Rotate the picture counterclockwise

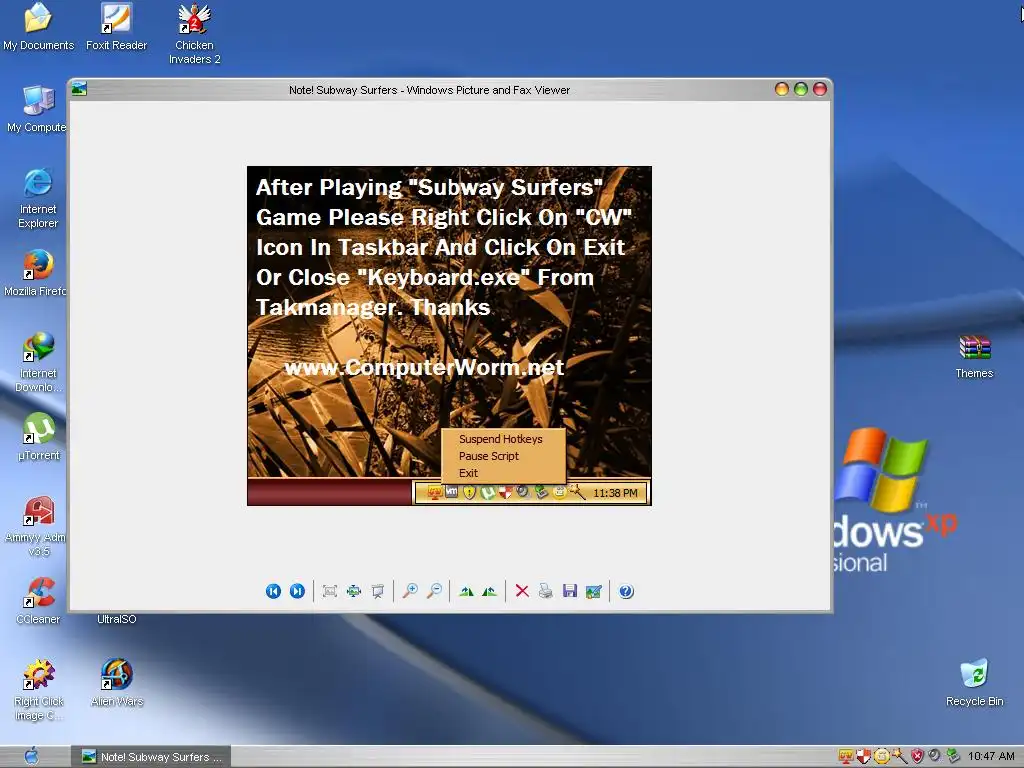coord(489,592)
